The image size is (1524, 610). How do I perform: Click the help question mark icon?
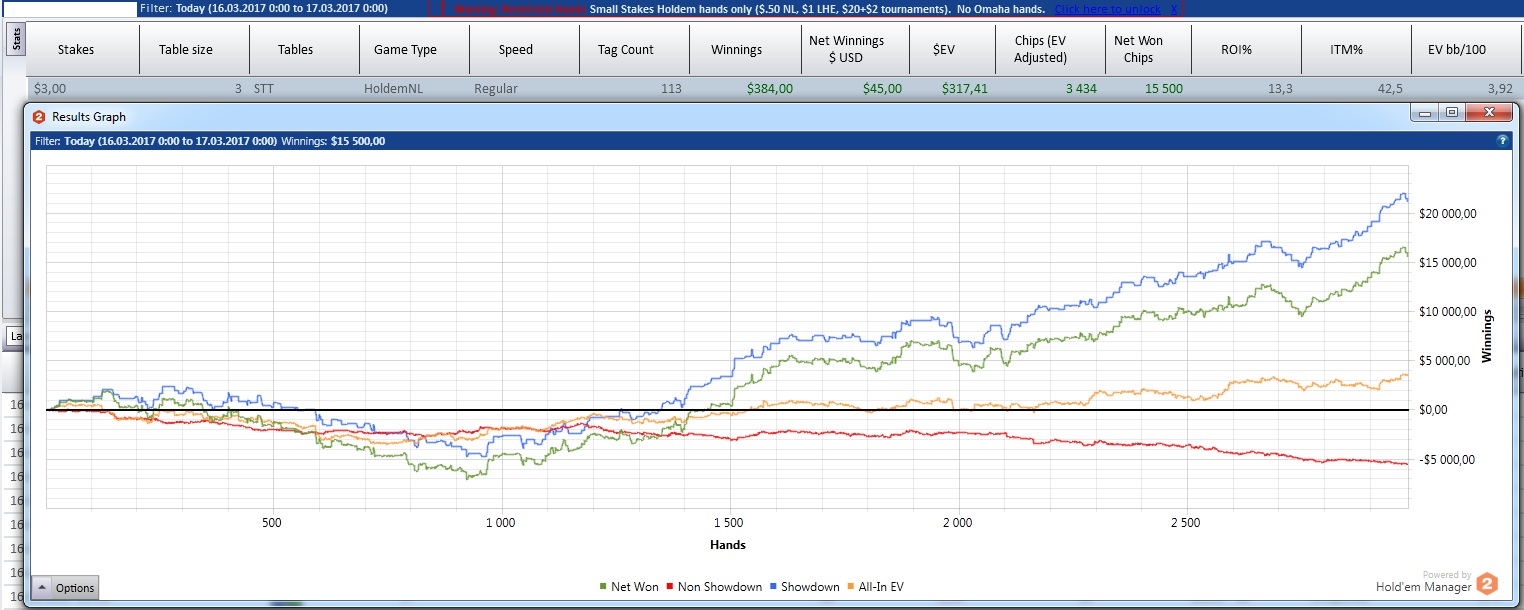[x=1502, y=141]
